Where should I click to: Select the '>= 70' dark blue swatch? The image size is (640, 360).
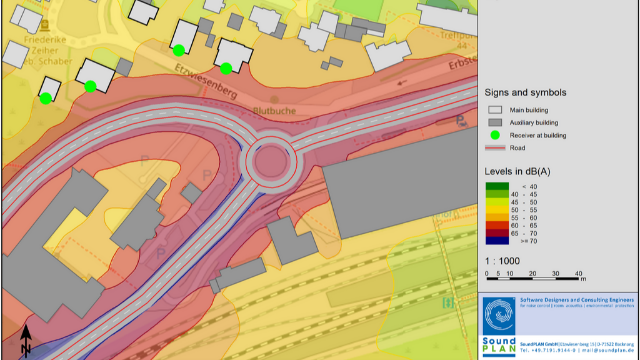(x=497, y=241)
